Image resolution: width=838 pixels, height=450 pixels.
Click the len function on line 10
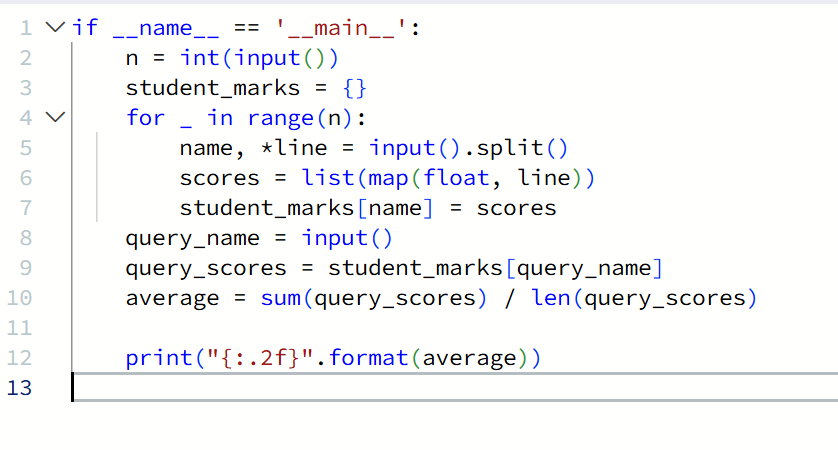[550, 298]
